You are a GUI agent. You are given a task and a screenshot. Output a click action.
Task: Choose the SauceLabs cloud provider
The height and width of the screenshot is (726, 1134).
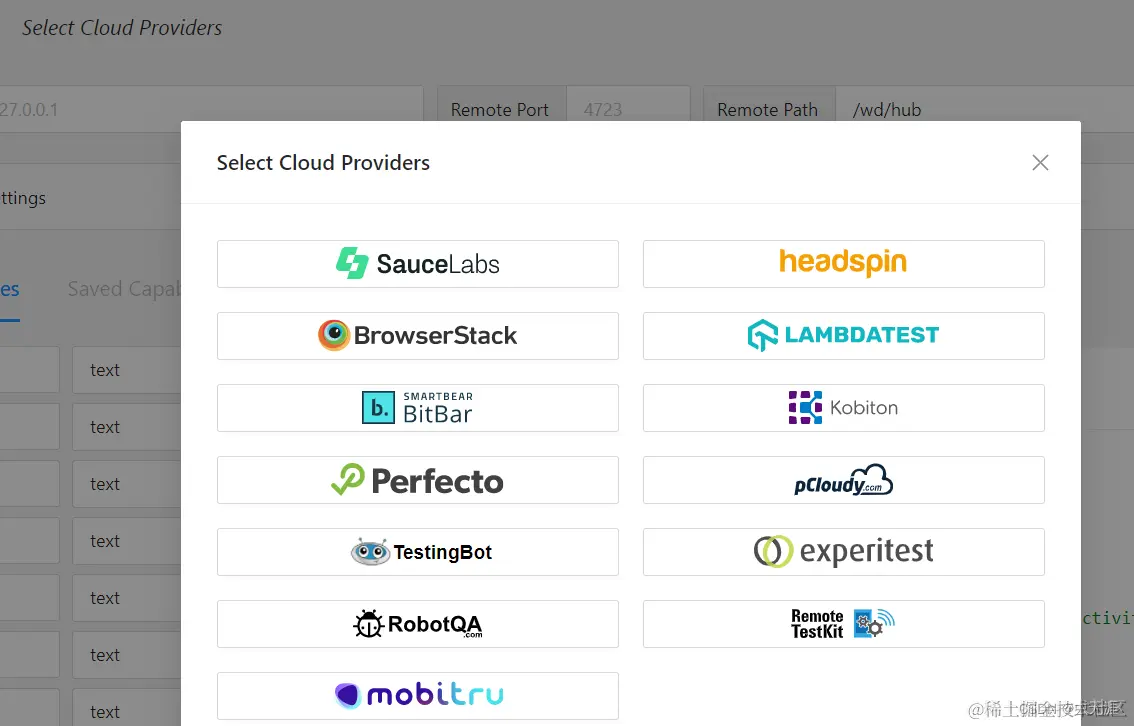coord(417,264)
